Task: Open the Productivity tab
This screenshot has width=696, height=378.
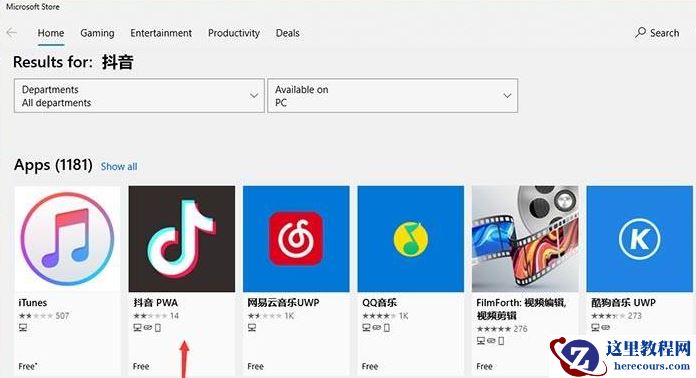Action: click(234, 33)
